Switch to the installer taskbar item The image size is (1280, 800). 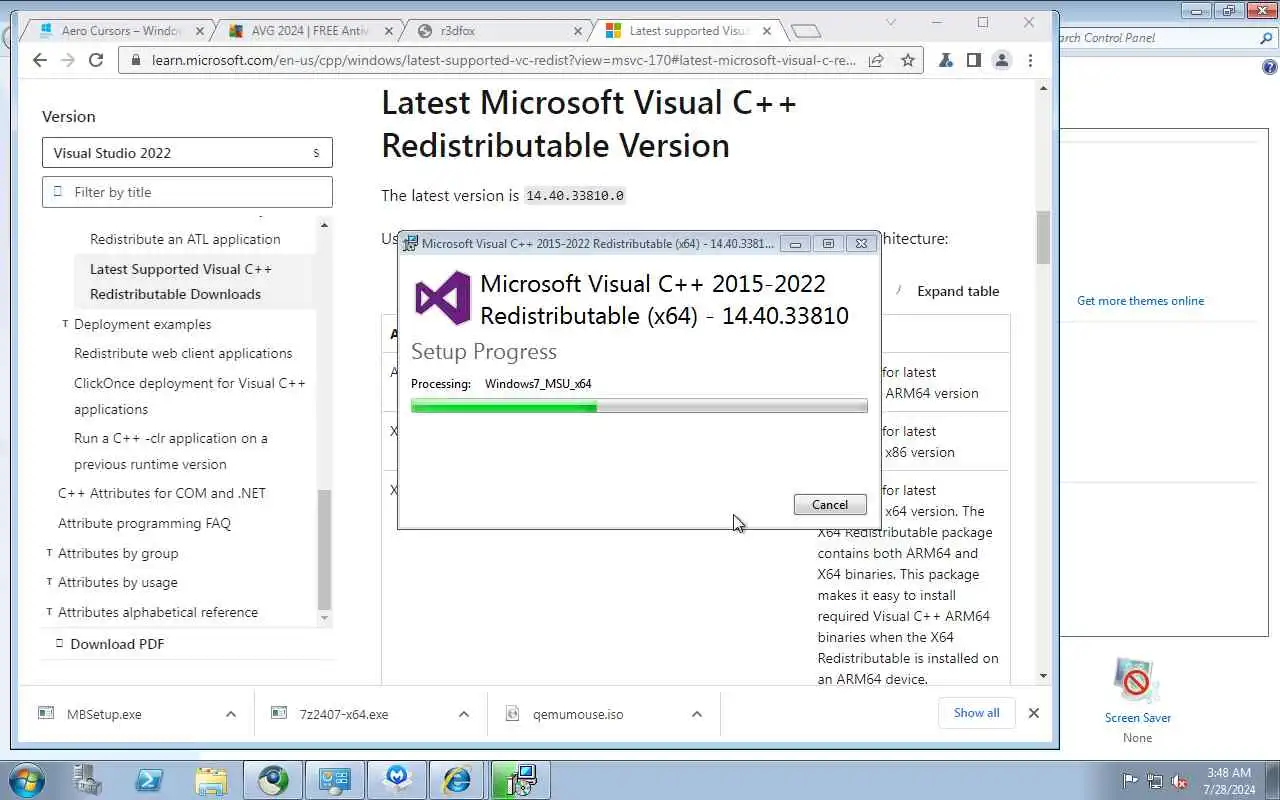520,780
